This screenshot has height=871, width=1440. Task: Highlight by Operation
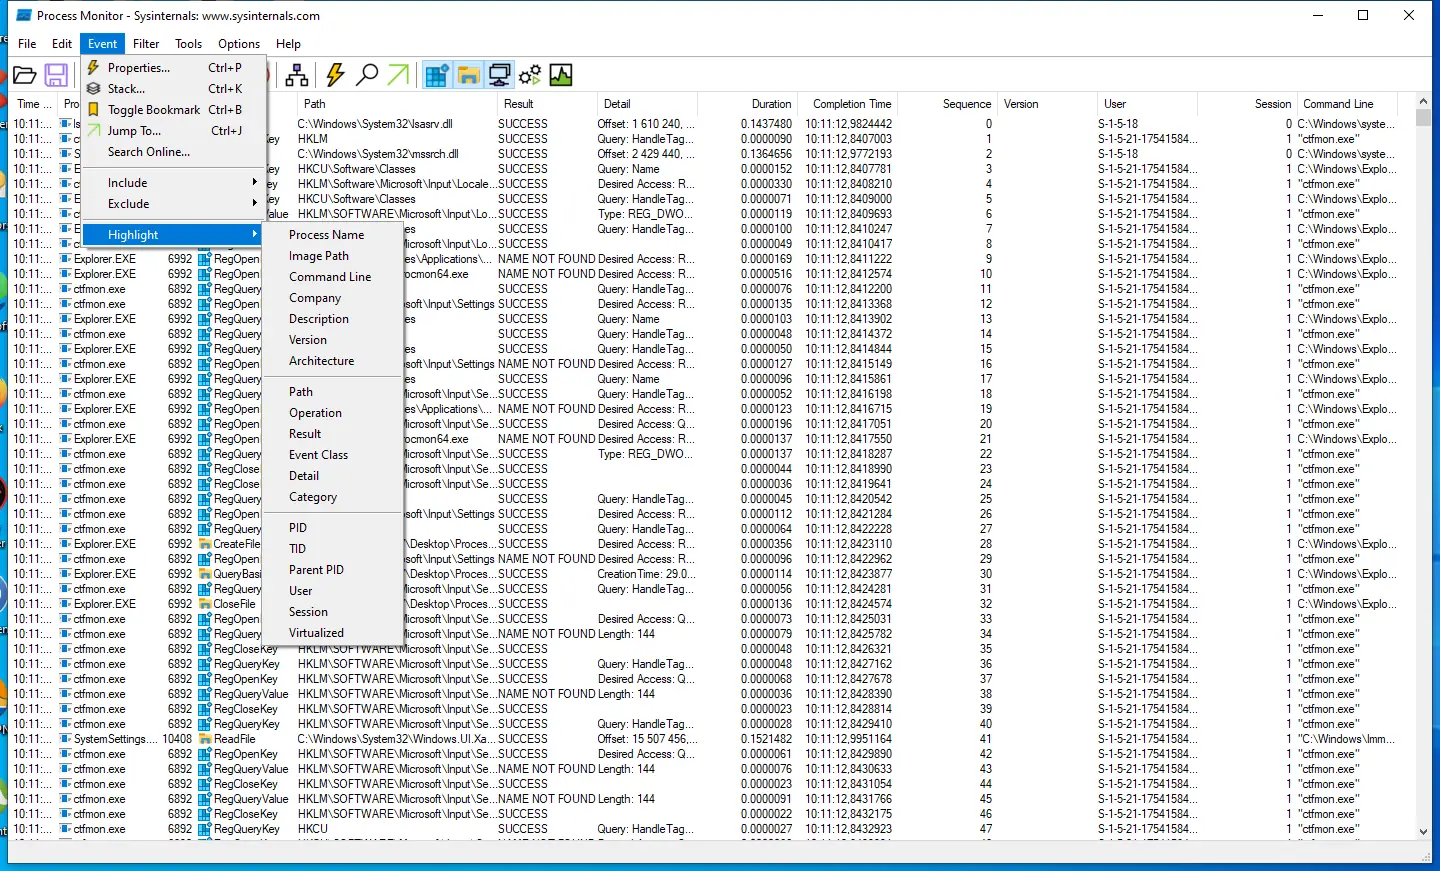point(333,413)
